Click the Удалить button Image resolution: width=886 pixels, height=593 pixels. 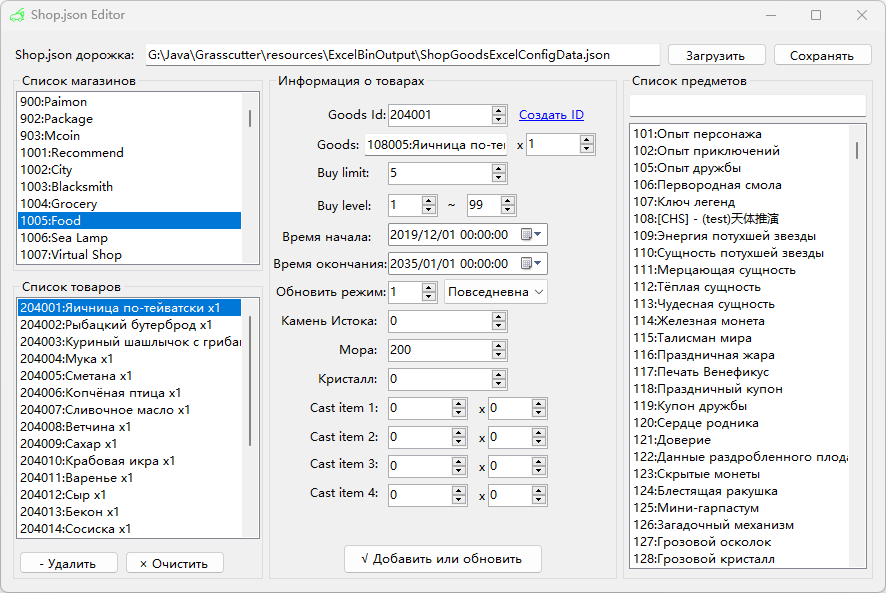click(68, 563)
